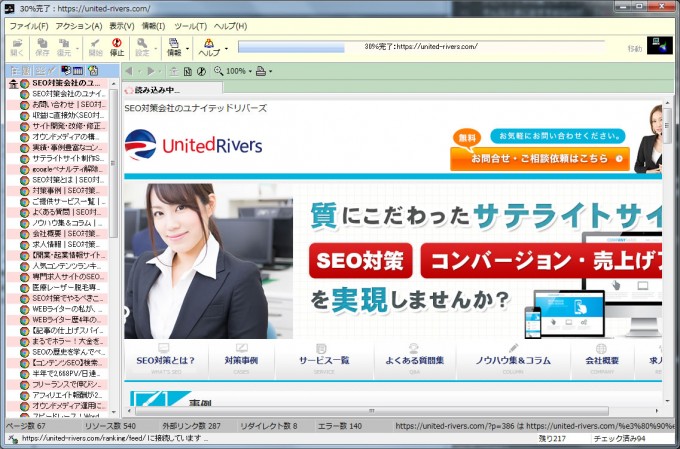This screenshot has width=680, height=449.
Task: Click the 外部リンク数 287 status entry
Action: (191, 426)
